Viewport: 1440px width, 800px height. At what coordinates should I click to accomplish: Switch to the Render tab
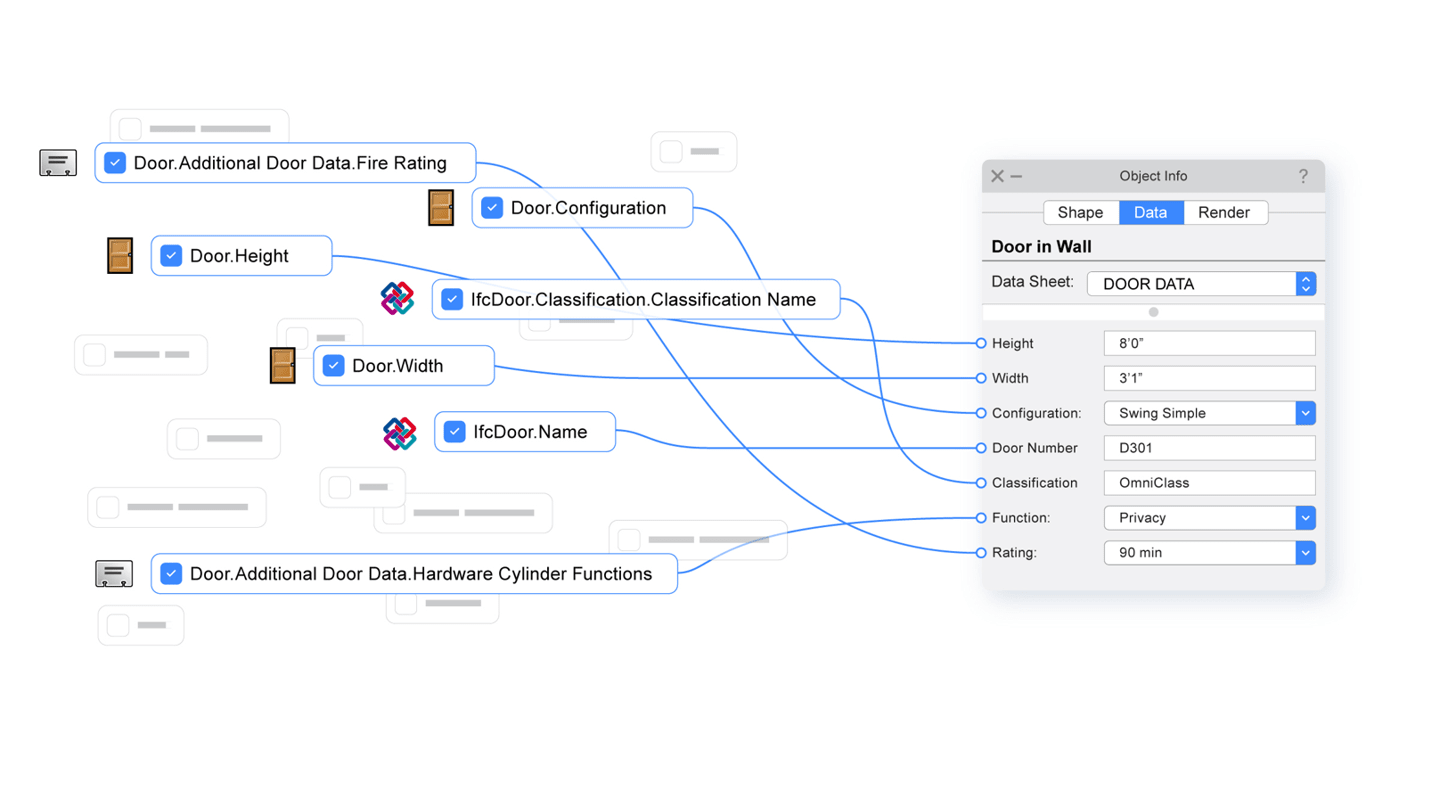[x=1224, y=213]
